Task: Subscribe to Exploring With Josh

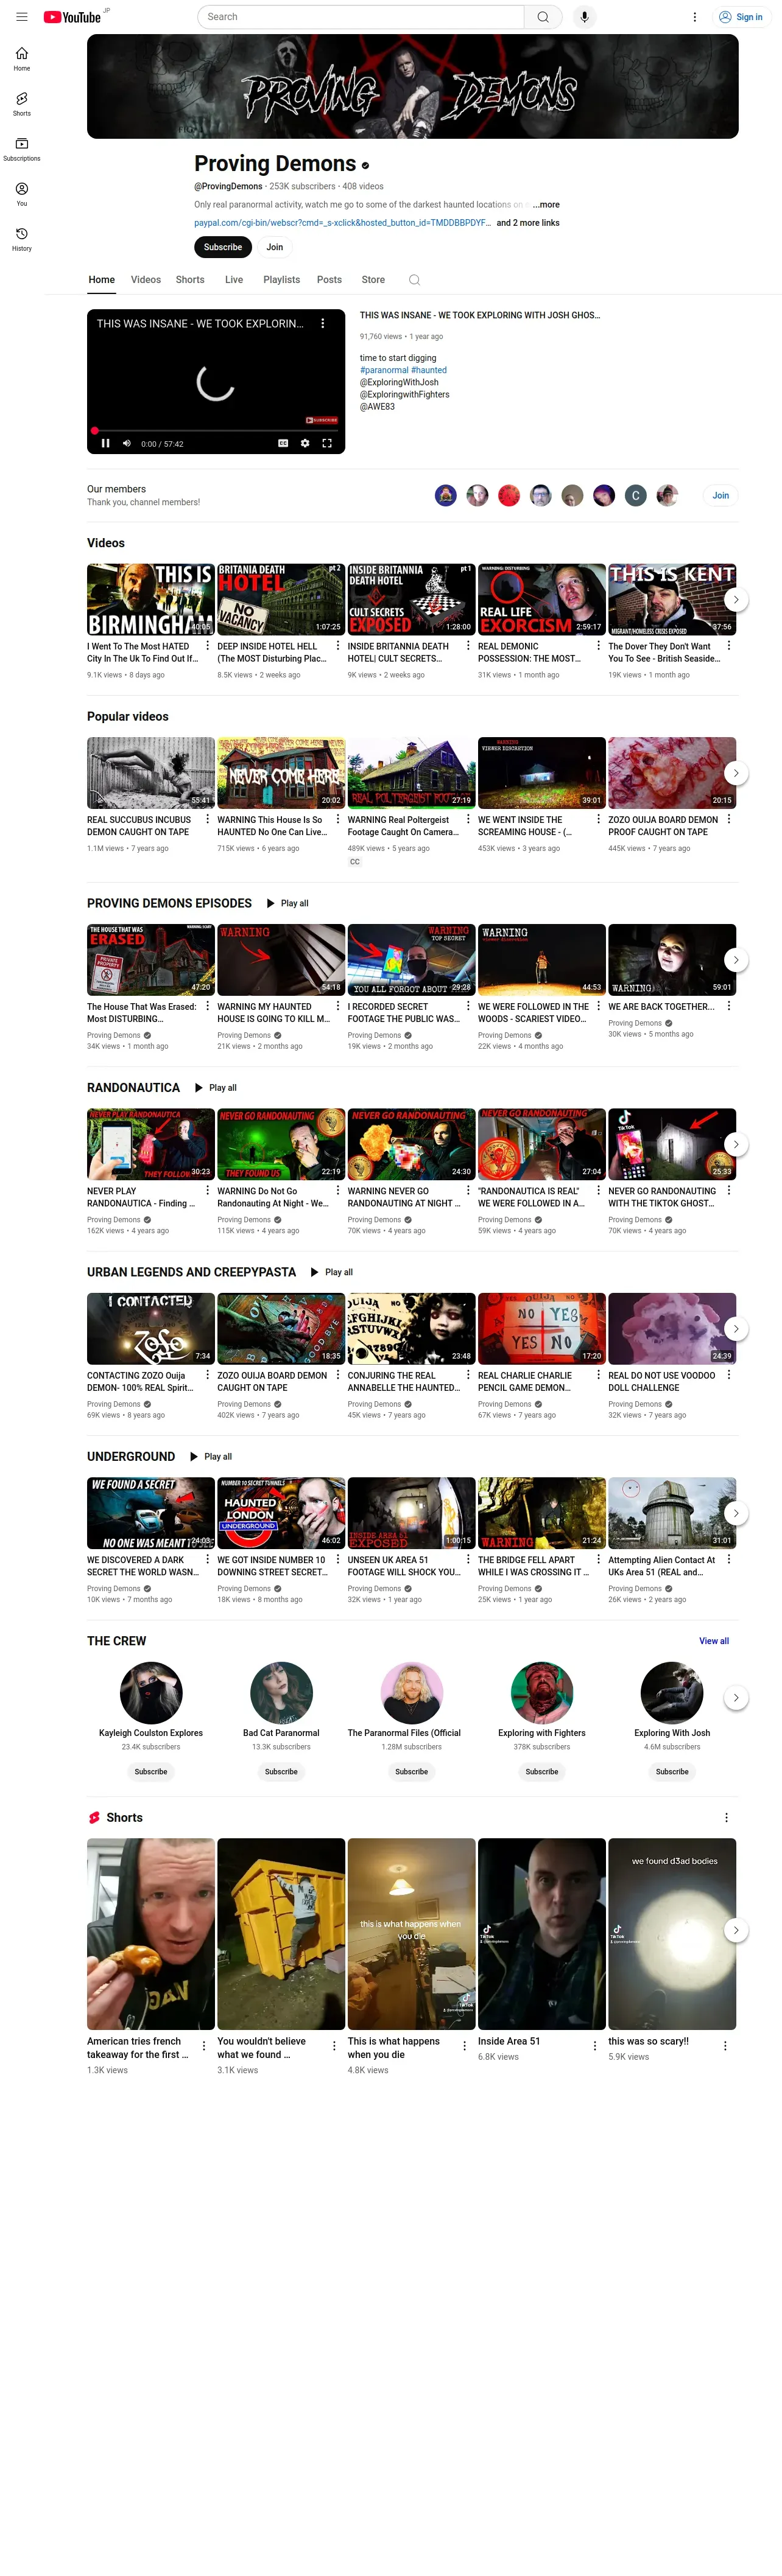Action: point(672,1771)
